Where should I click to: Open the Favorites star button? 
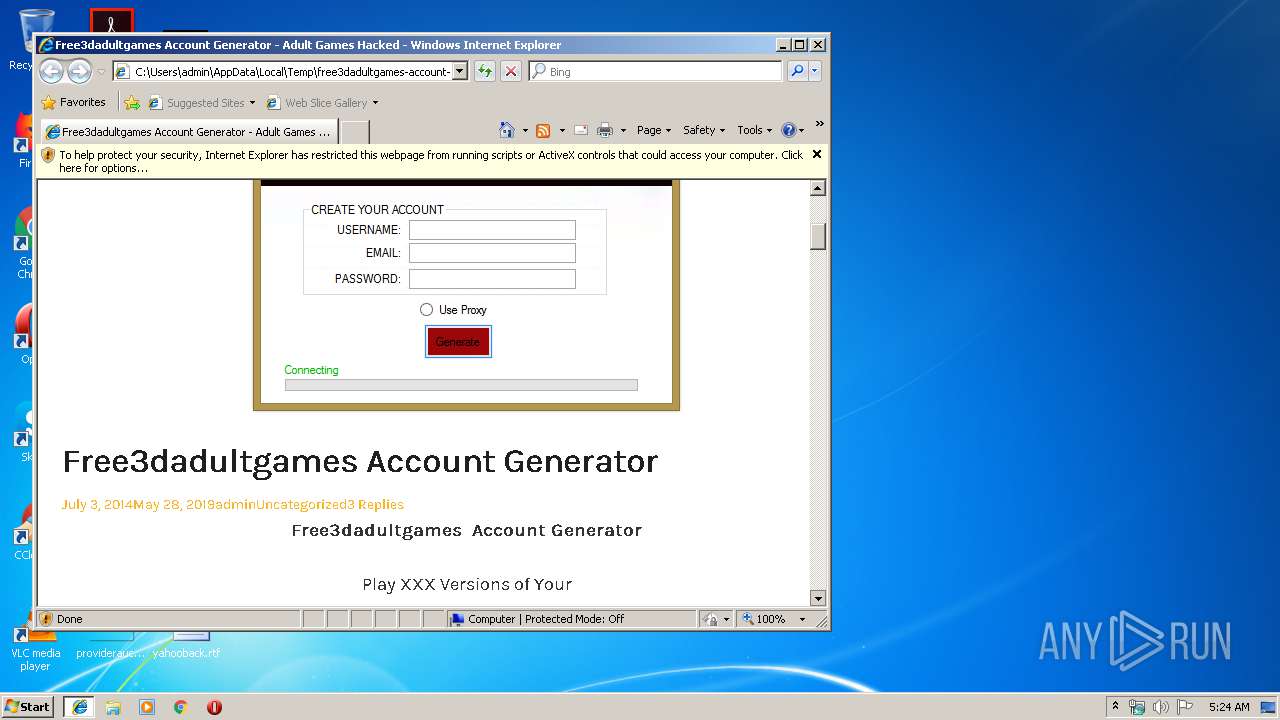pos(73,102)
